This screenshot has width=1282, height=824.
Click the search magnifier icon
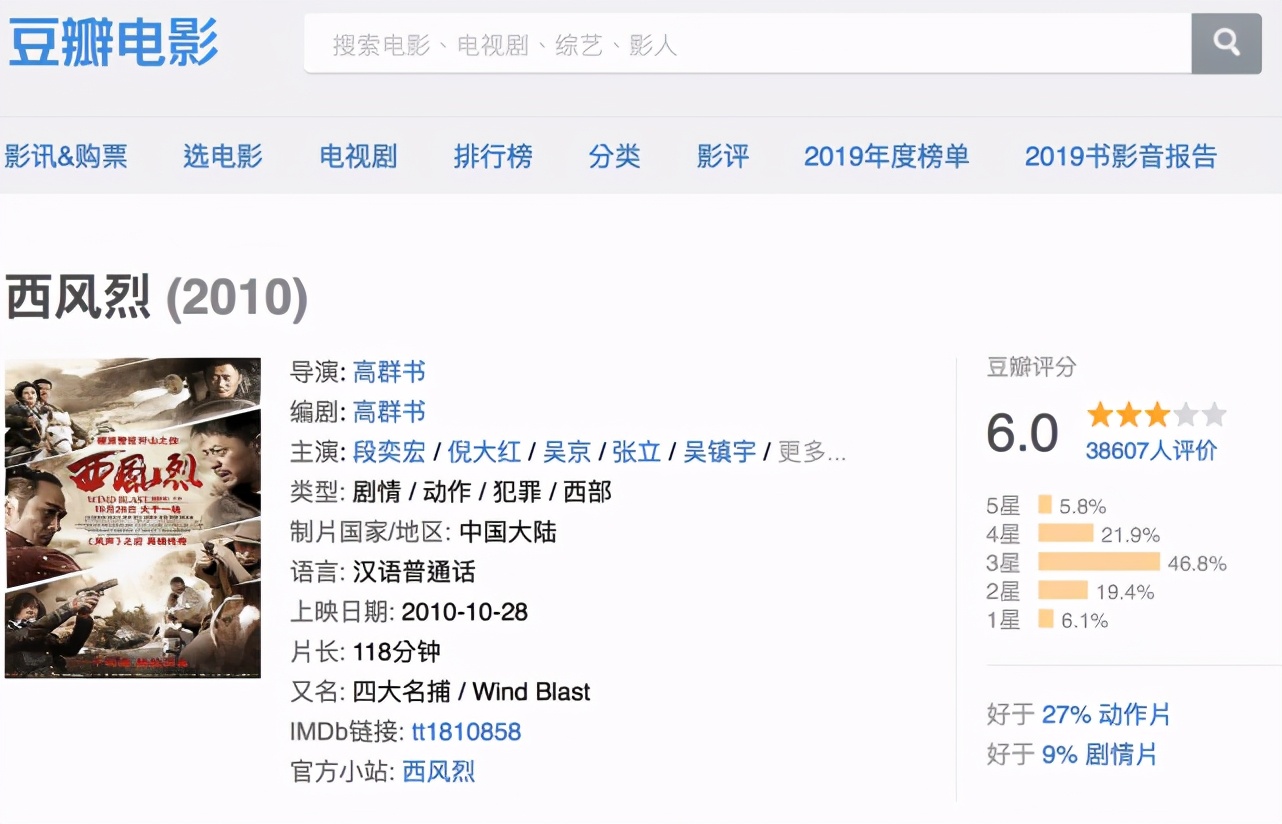click(x=1226, y=42)
